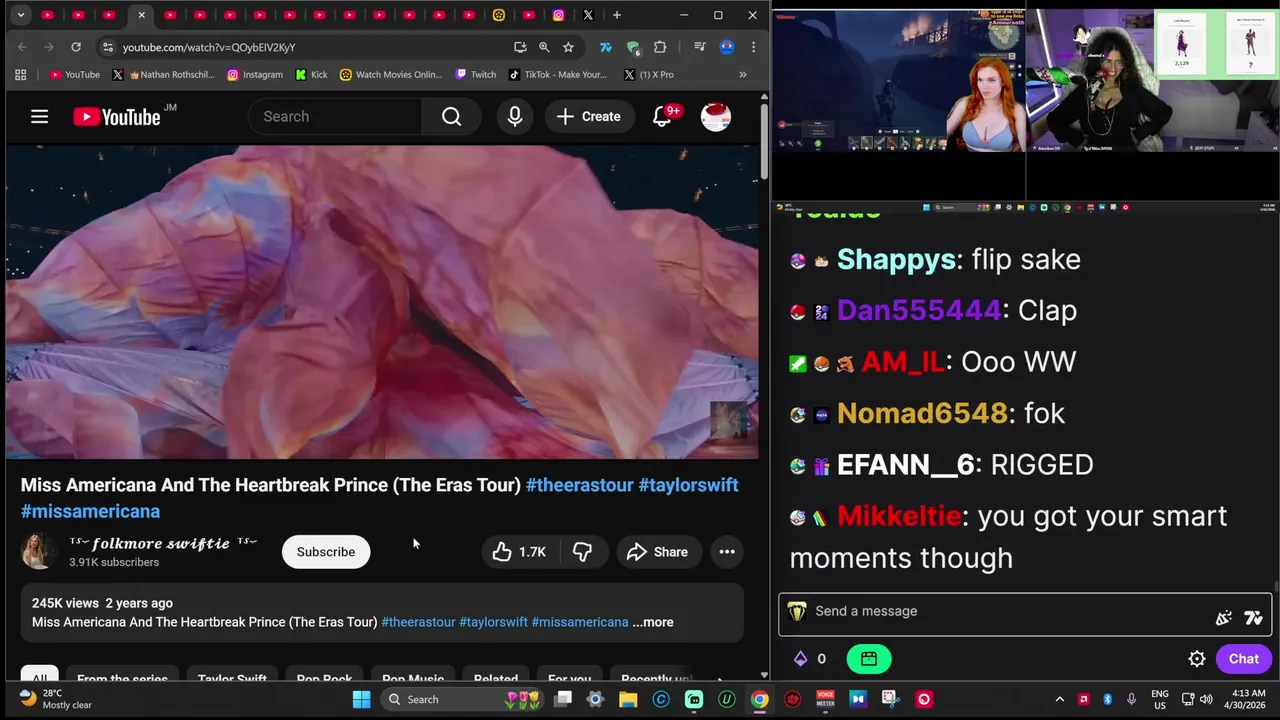Show hidden system tray icons chevron
This screenshot has width=1280, height=720.
click(x=1060, y=699)
